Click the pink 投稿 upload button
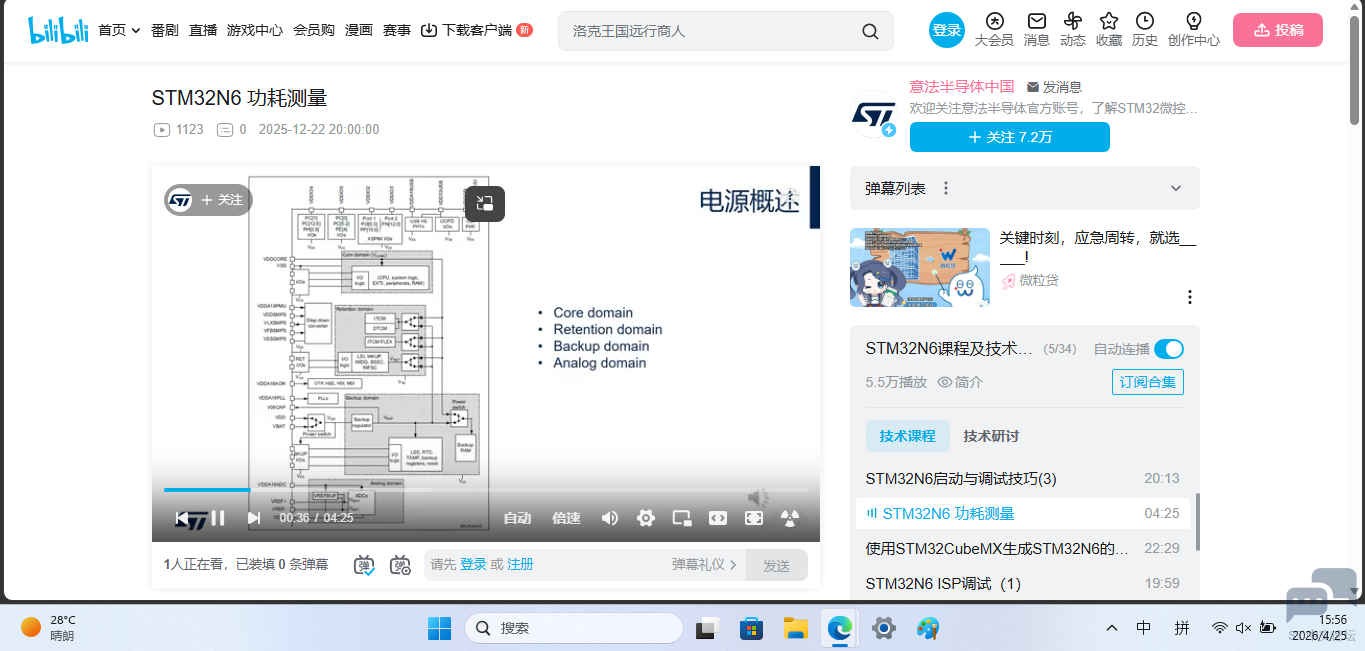This screenshot has height=651, width=1365. [x=1278, y=30]
